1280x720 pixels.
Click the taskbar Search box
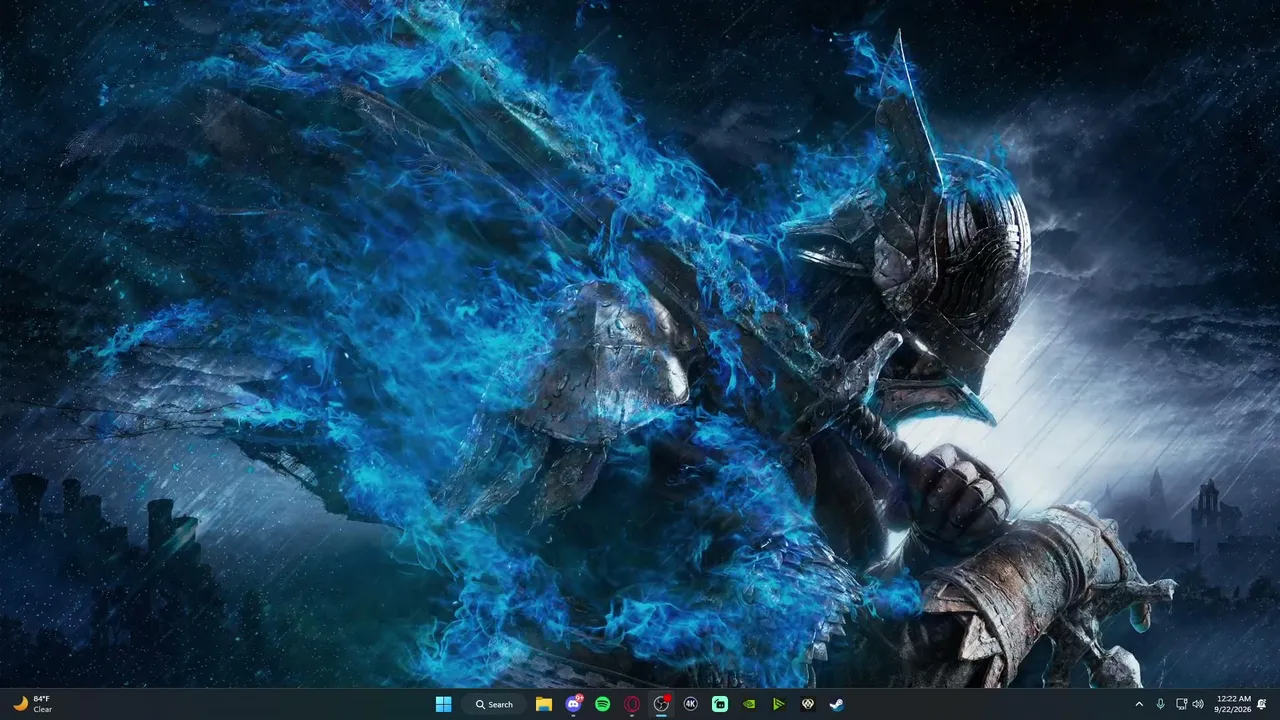click(x=494, y=704)
